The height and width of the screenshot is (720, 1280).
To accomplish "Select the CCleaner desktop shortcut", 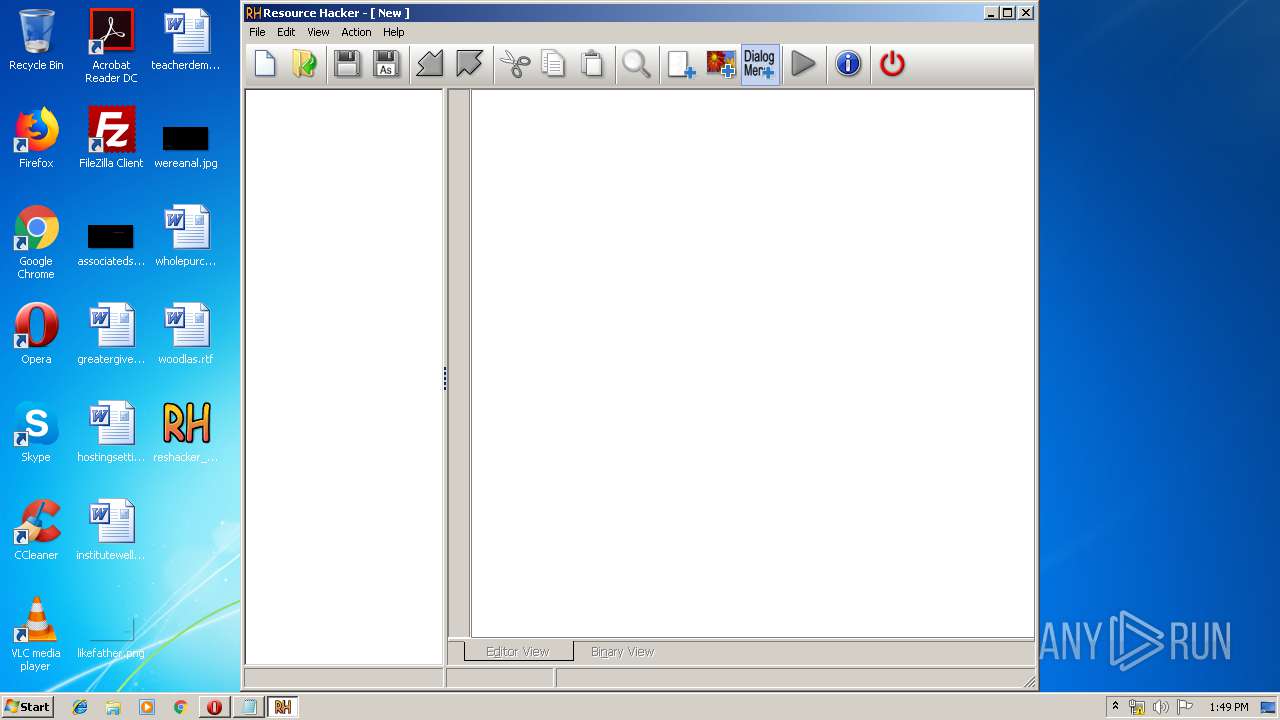I will coord(36,531).
